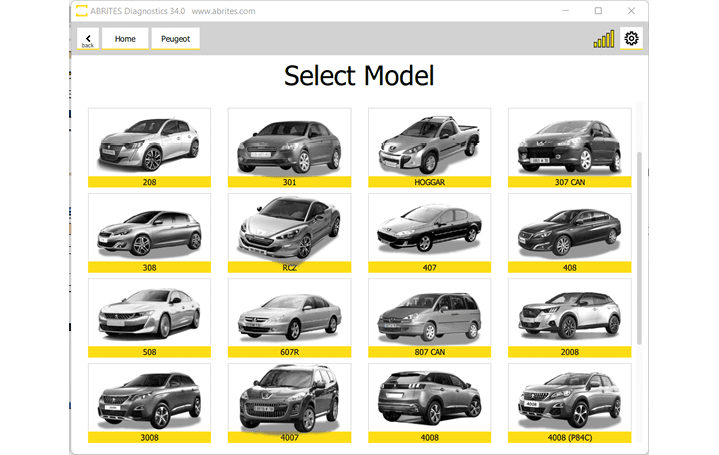Image resolution: width=719 pixels, height=455 pixels.
Task: Click the ABRITES app icon in title bar
Action: pos(79,11)
